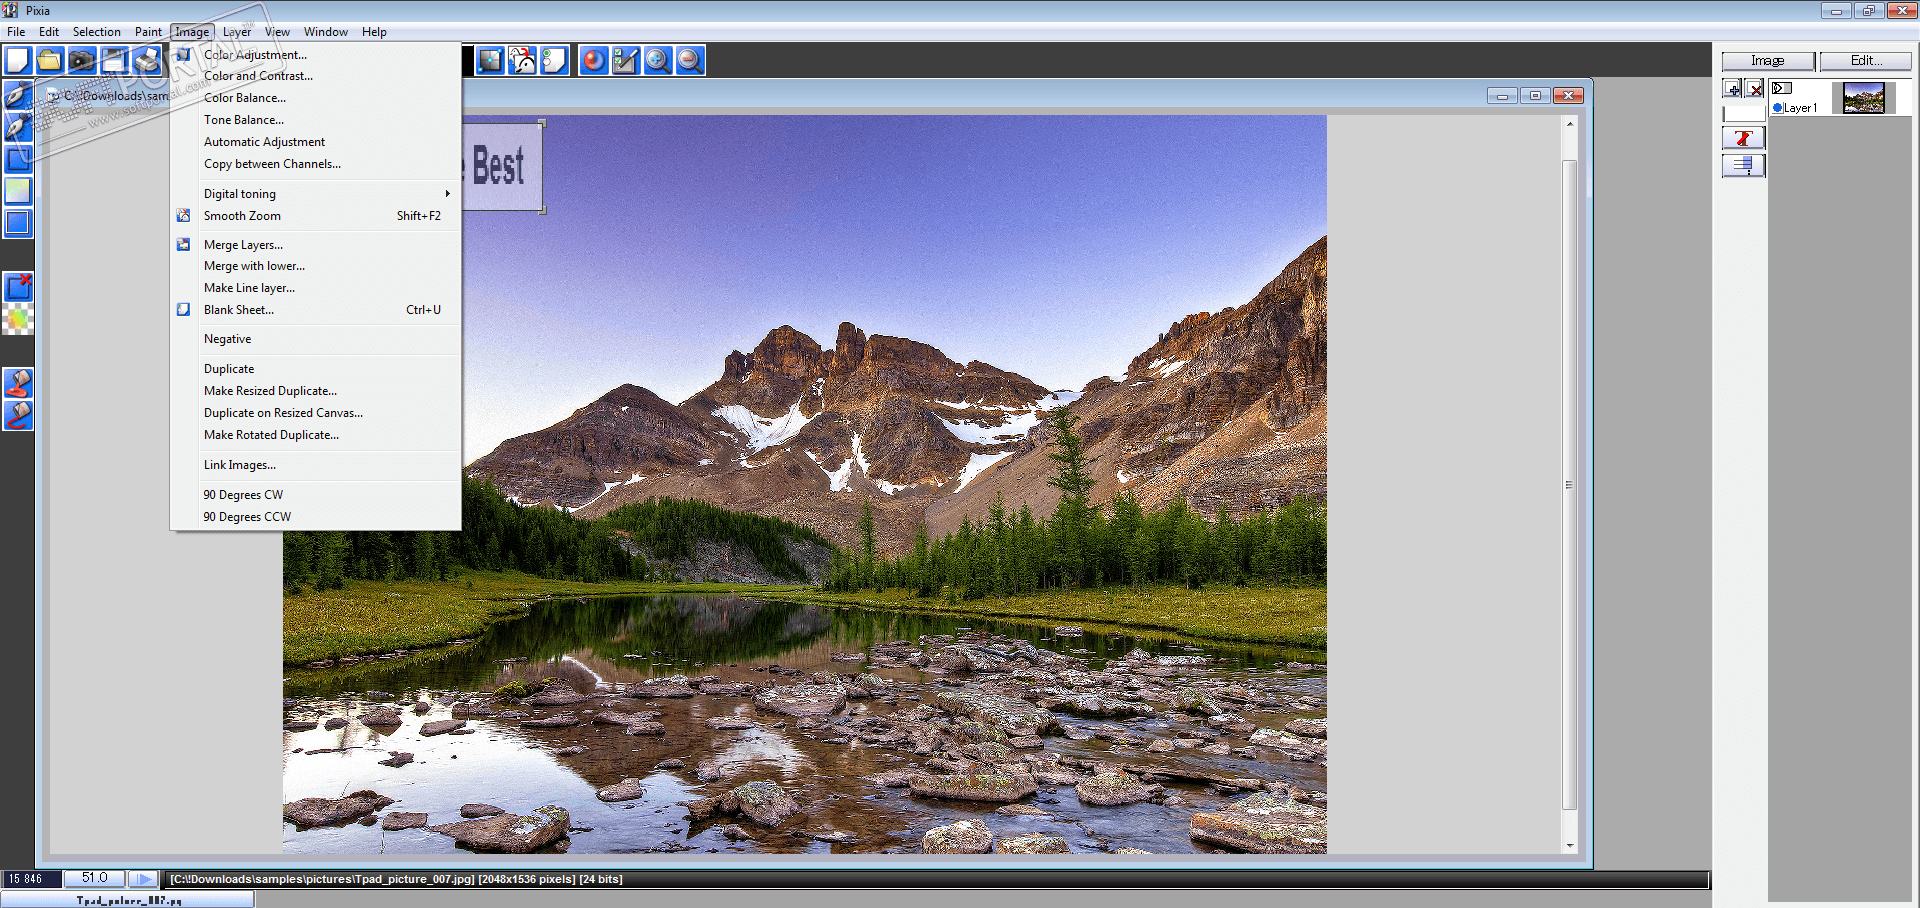
Task: Choose Color Balance... menu item
Action: 315,98
